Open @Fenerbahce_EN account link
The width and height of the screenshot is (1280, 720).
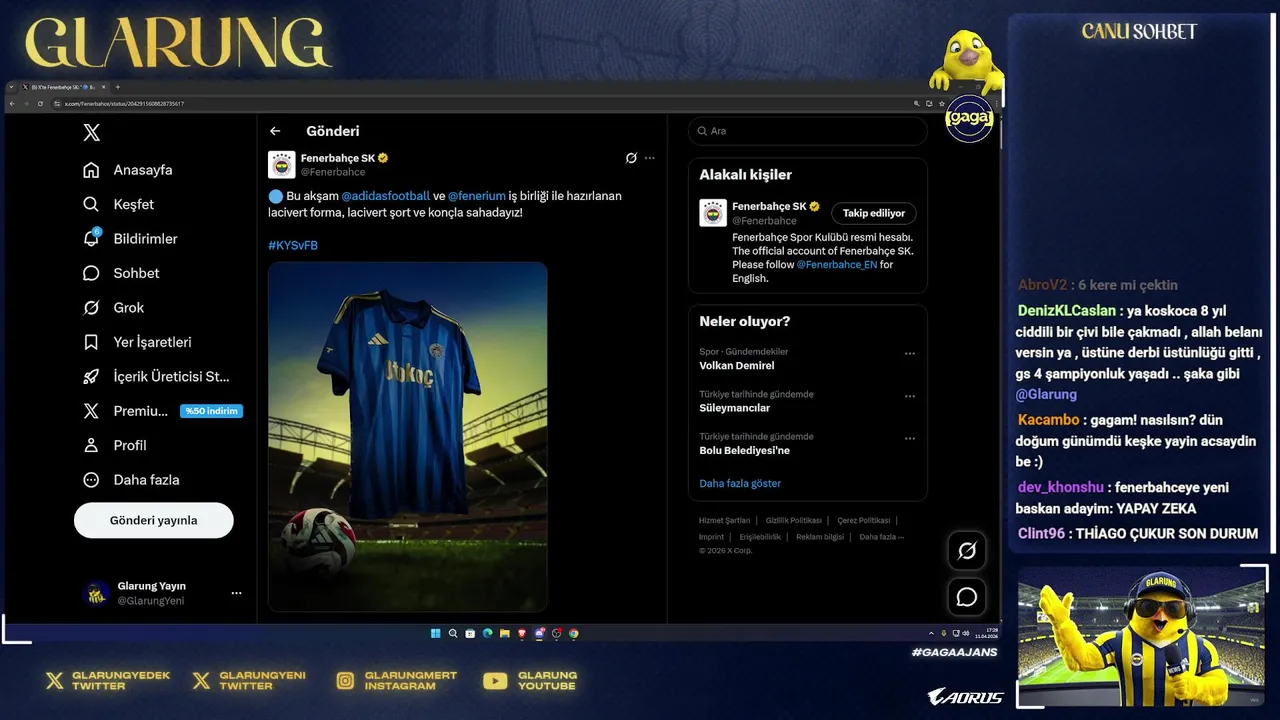(x=837, y=265)
